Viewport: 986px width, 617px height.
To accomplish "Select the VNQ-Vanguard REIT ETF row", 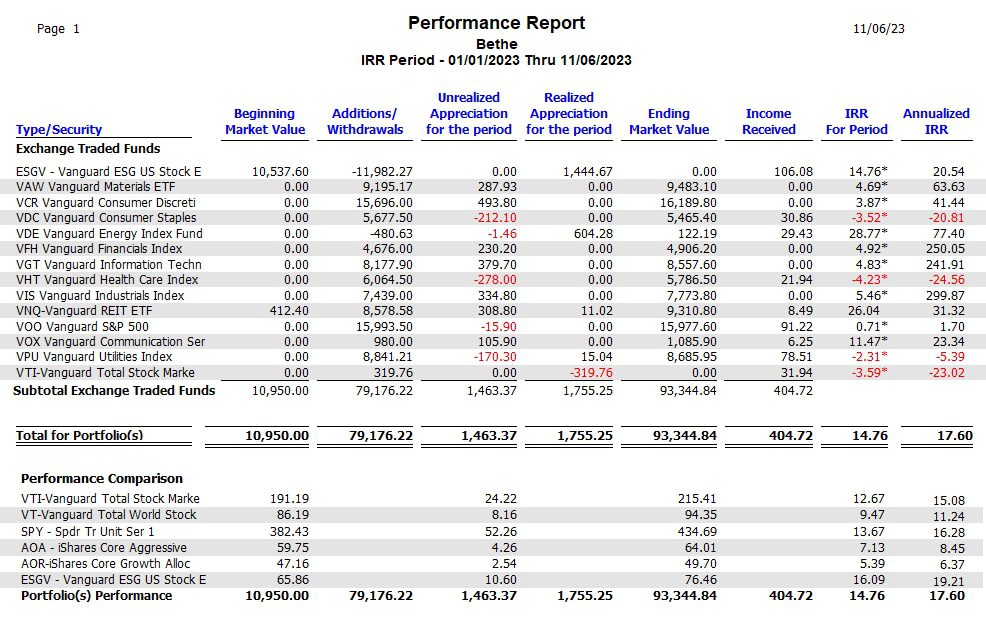I will [493, 311].
